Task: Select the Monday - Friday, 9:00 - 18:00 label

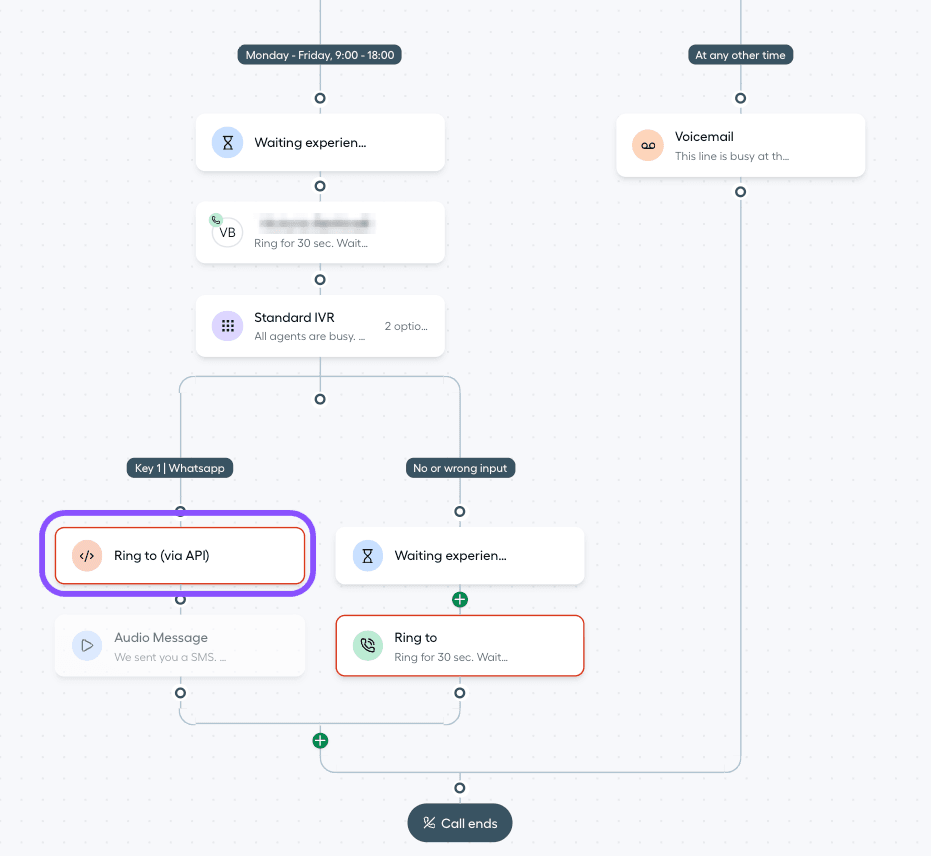Action: tap(319, 55)
